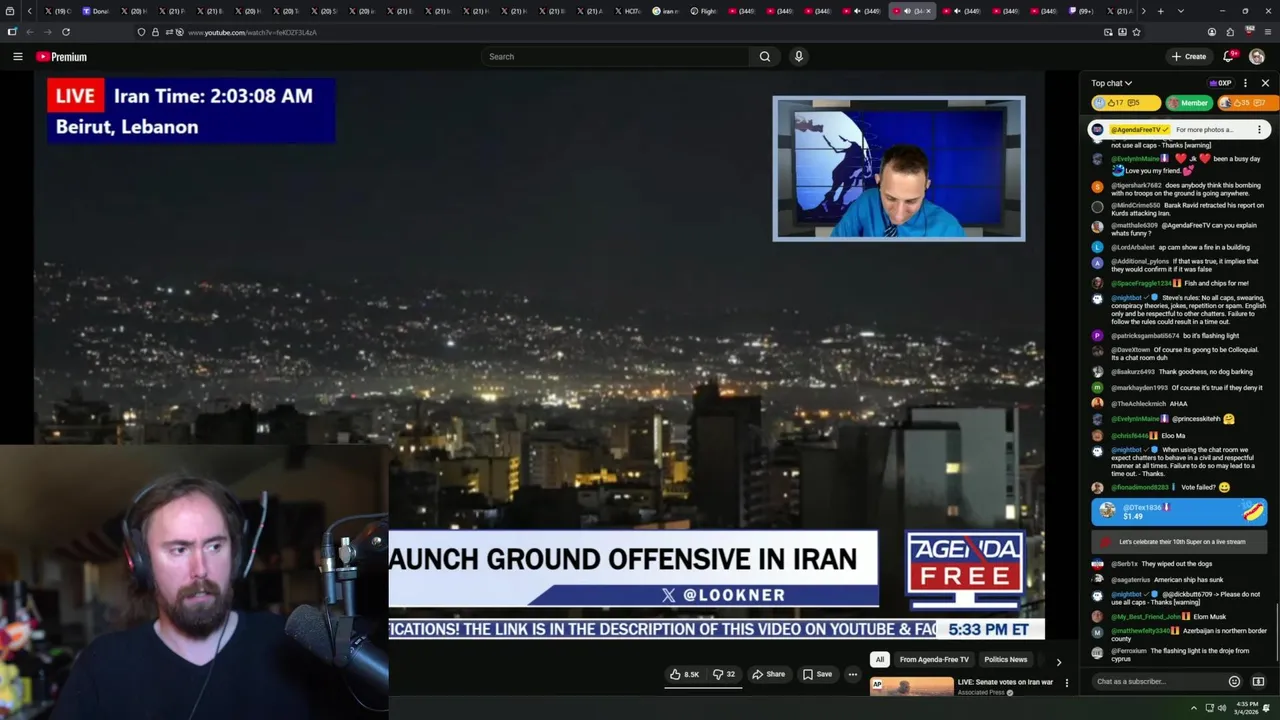Viewport: 1280px width, 720px height.
Task: Open @SpaceFraggle1234 chat username
Action: [1141, 283]
